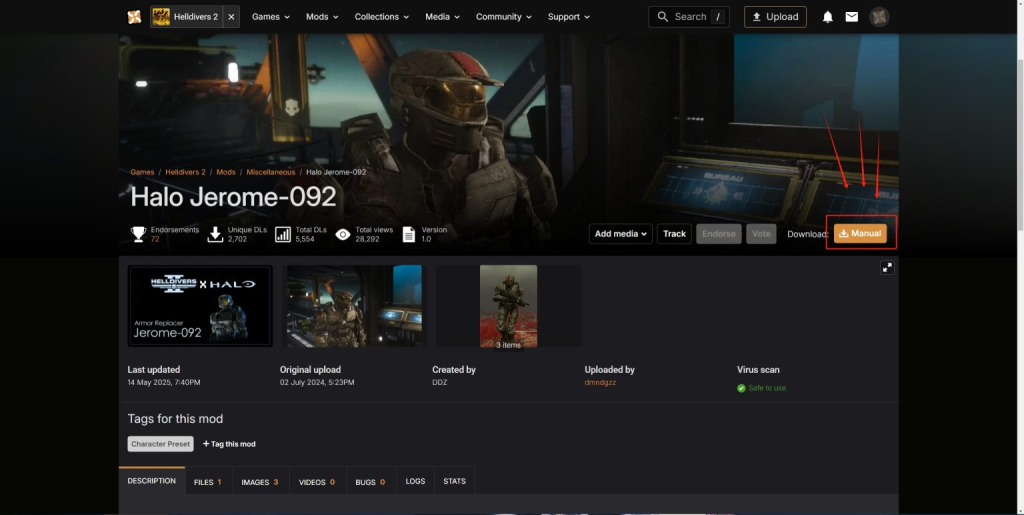The image size is (1024, 515).
Task: Open the Community menu
Action: click(x=504, y=17)
